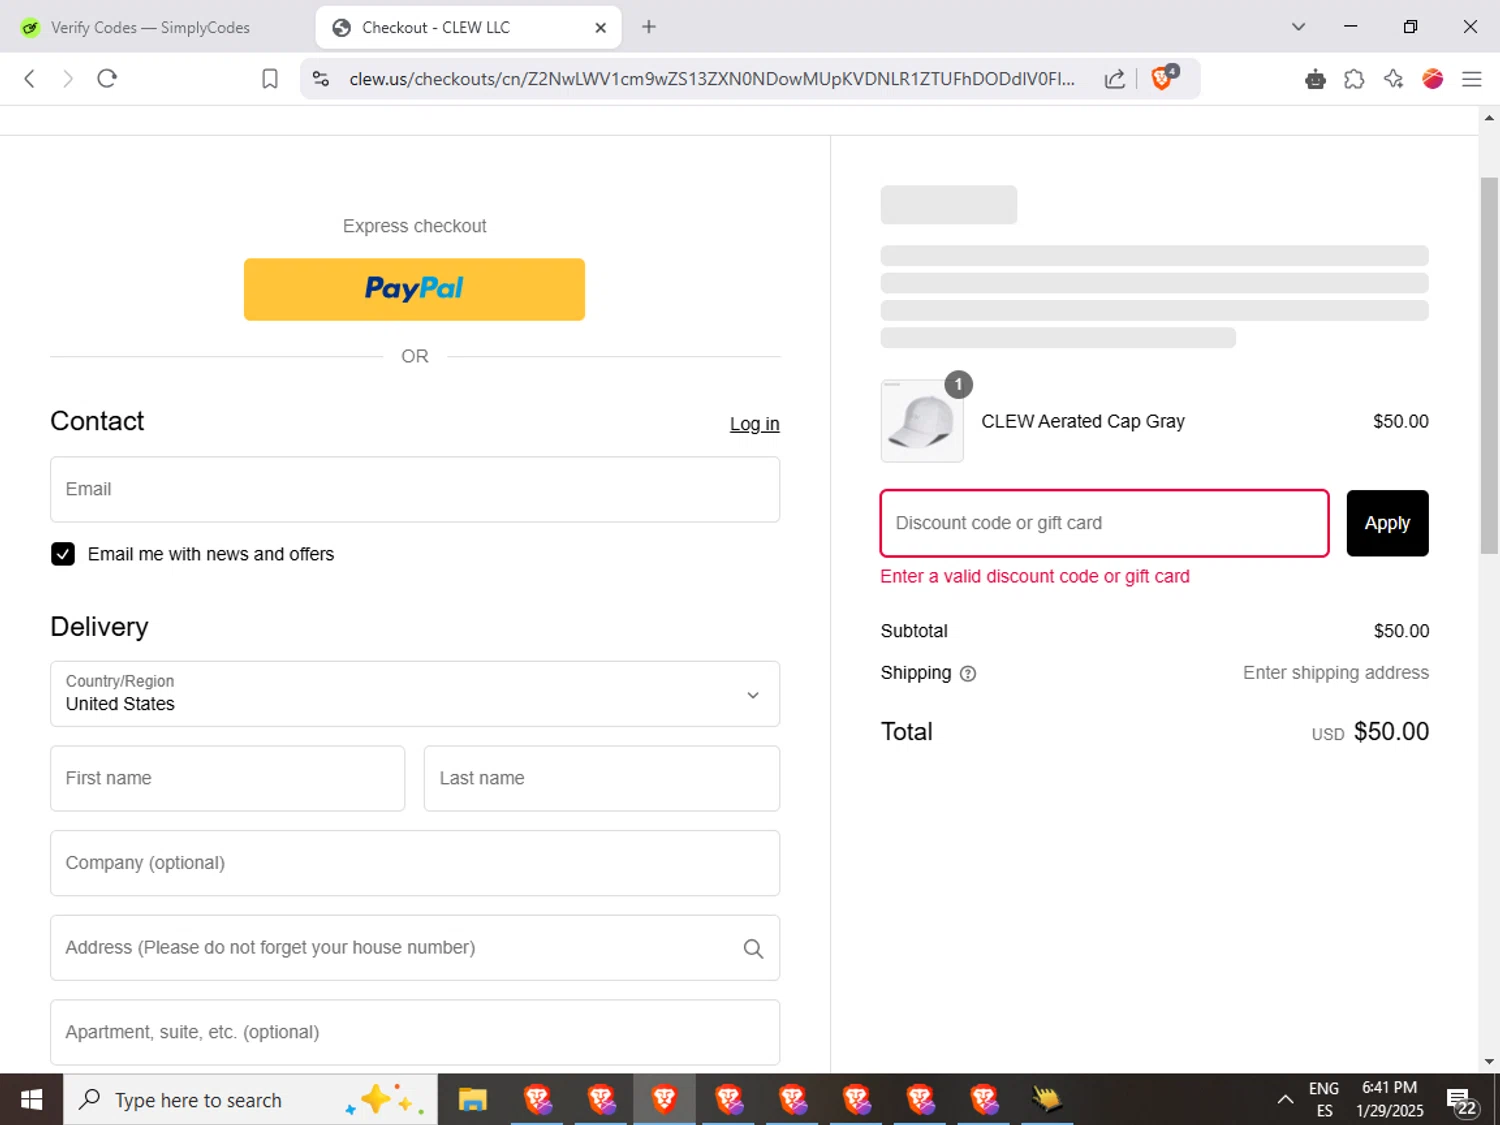Click the share icon in address bar
Screen dimensions: 1500x1125
click(1115, 79)
